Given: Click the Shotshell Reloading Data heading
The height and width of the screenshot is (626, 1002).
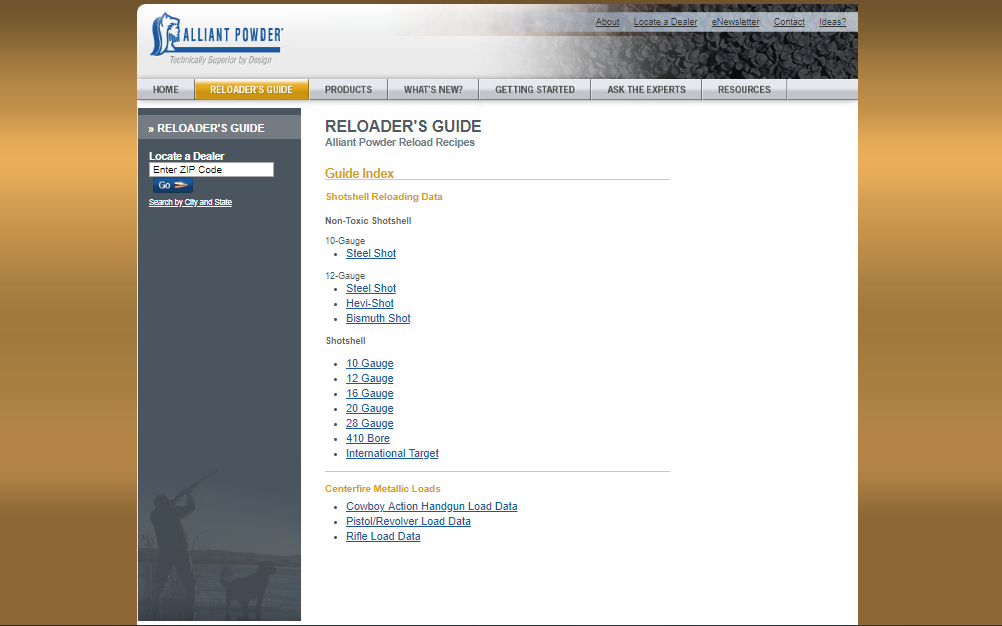Looking at the screenshot, I should point(384,197).
